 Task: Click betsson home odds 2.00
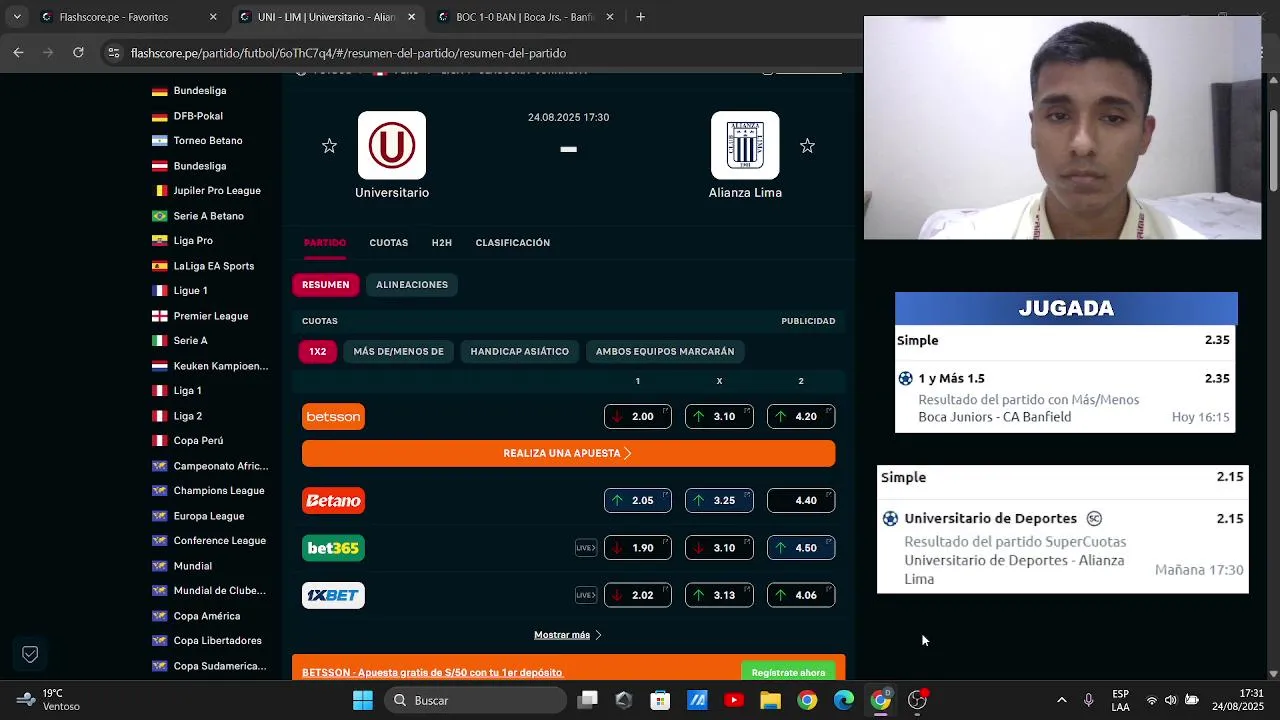tap(638, 417)
